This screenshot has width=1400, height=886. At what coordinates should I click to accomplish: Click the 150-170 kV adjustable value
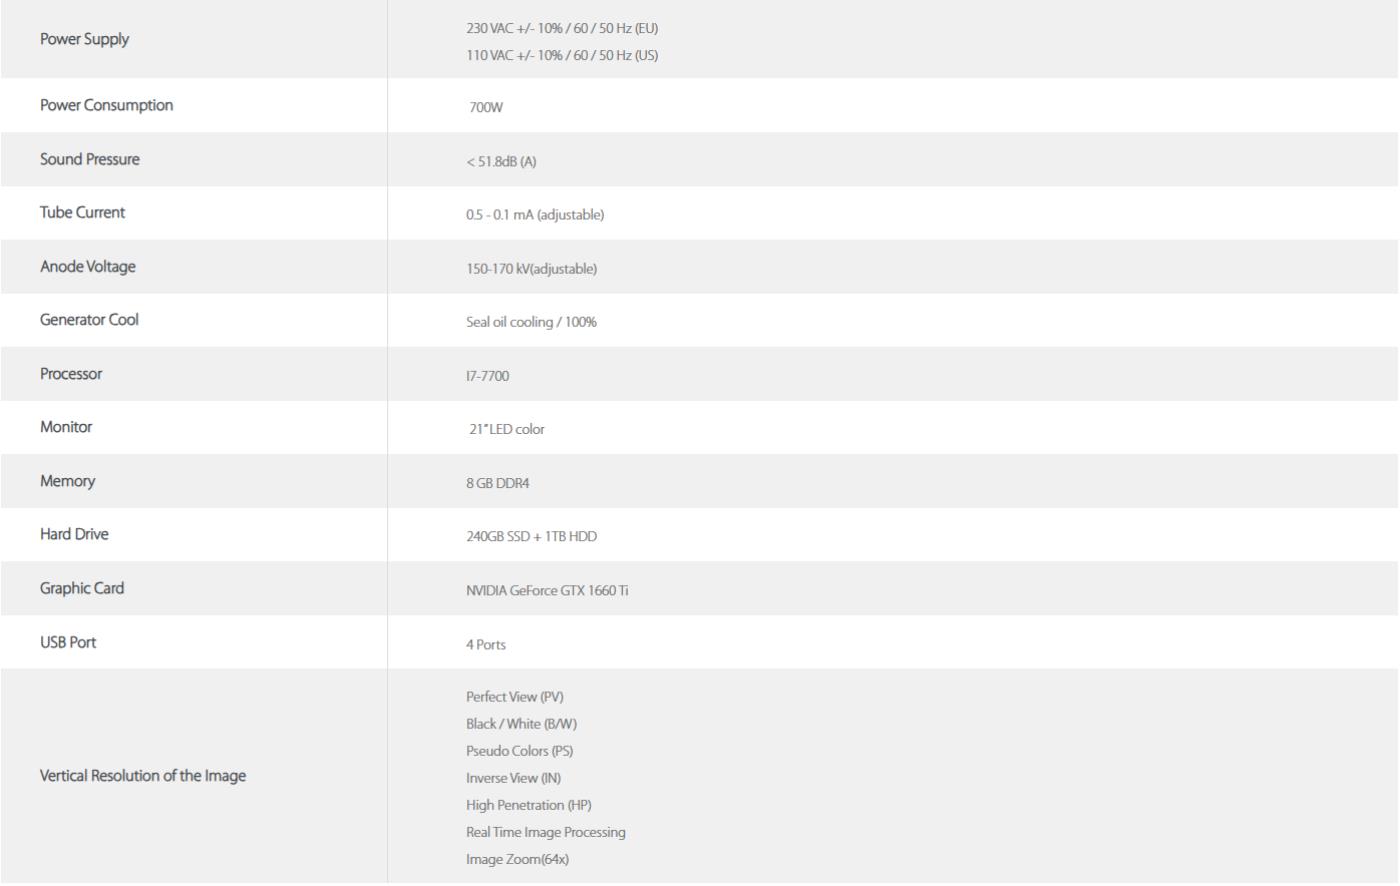pyautogui.click(x=531, y=269)
